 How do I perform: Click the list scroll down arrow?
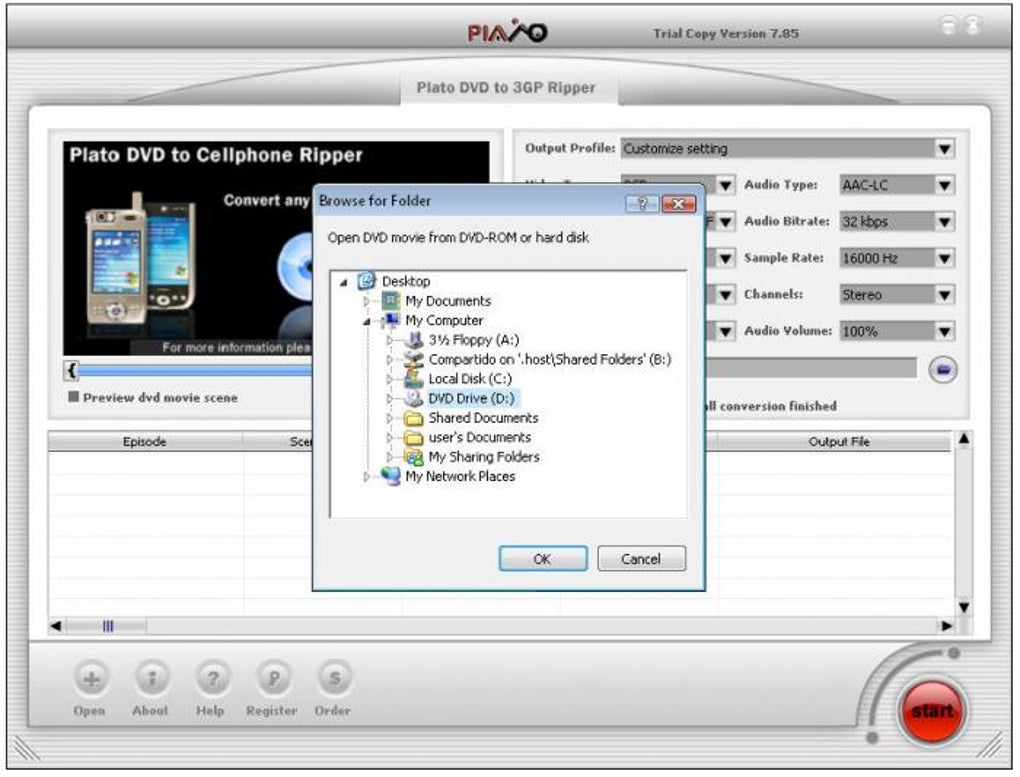point(964,607)
